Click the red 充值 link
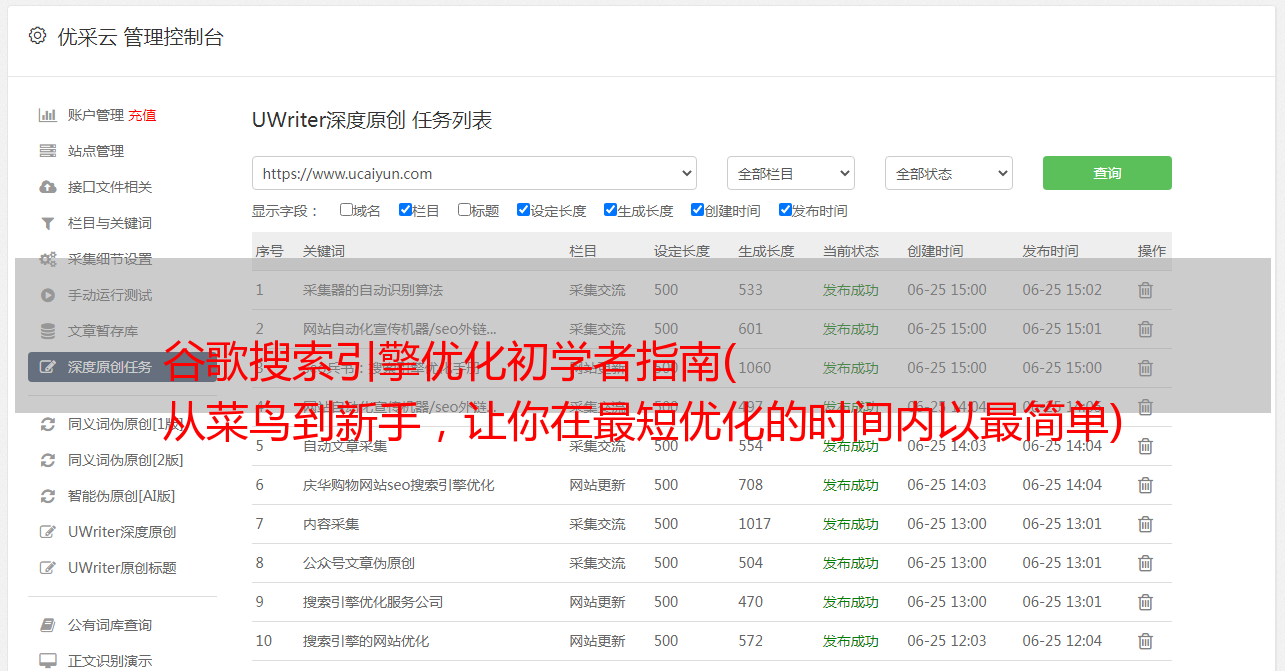Screen dimensions: 1285x671 click(142, 115)
